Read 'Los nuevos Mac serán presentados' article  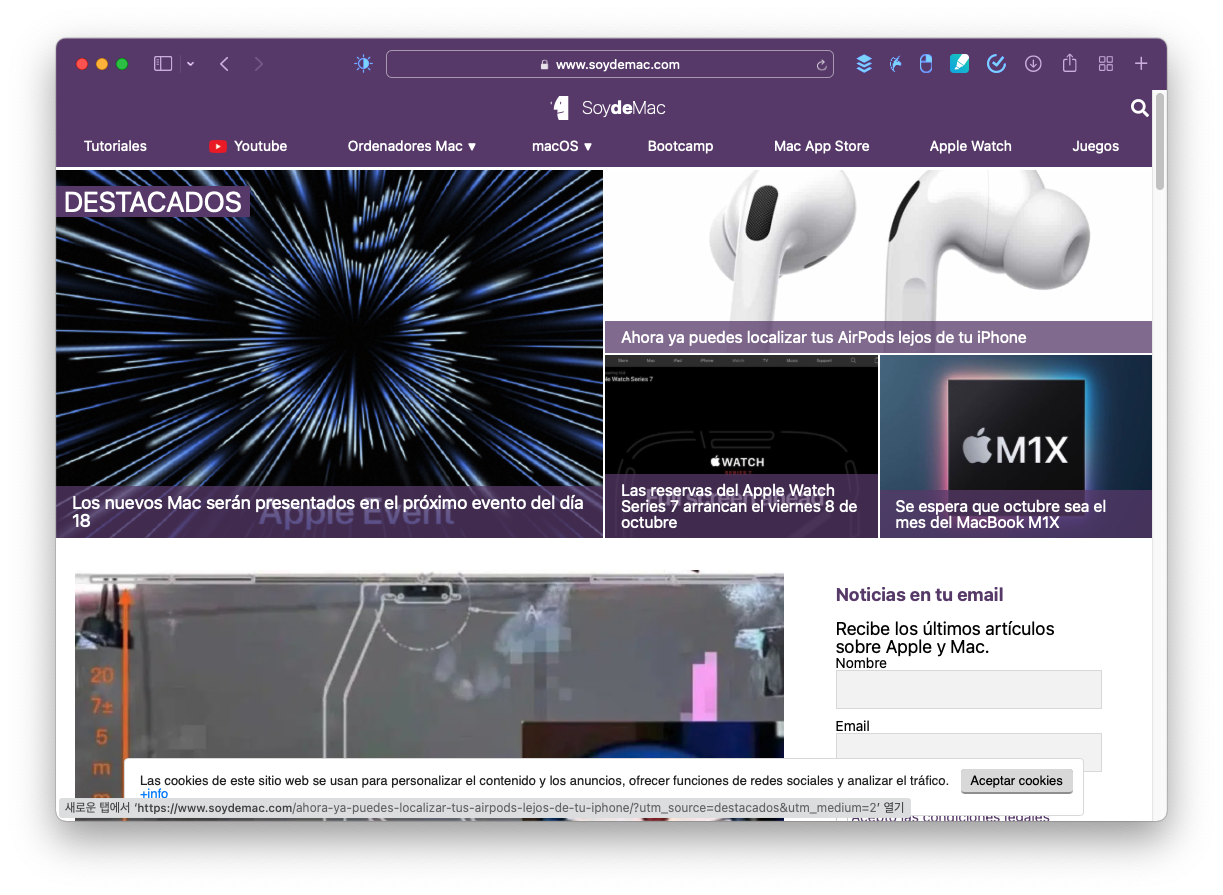[x=328, y=511]
